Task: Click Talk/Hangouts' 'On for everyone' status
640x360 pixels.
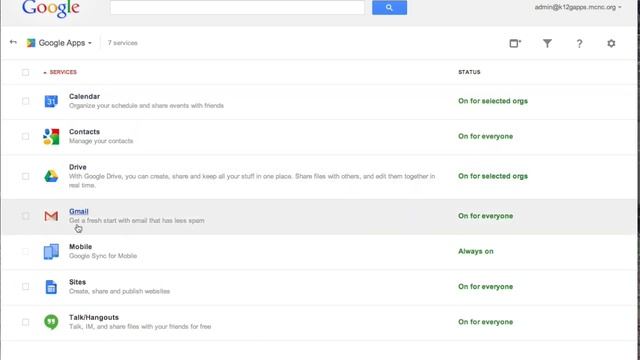Action: click(x=485, y=322)
